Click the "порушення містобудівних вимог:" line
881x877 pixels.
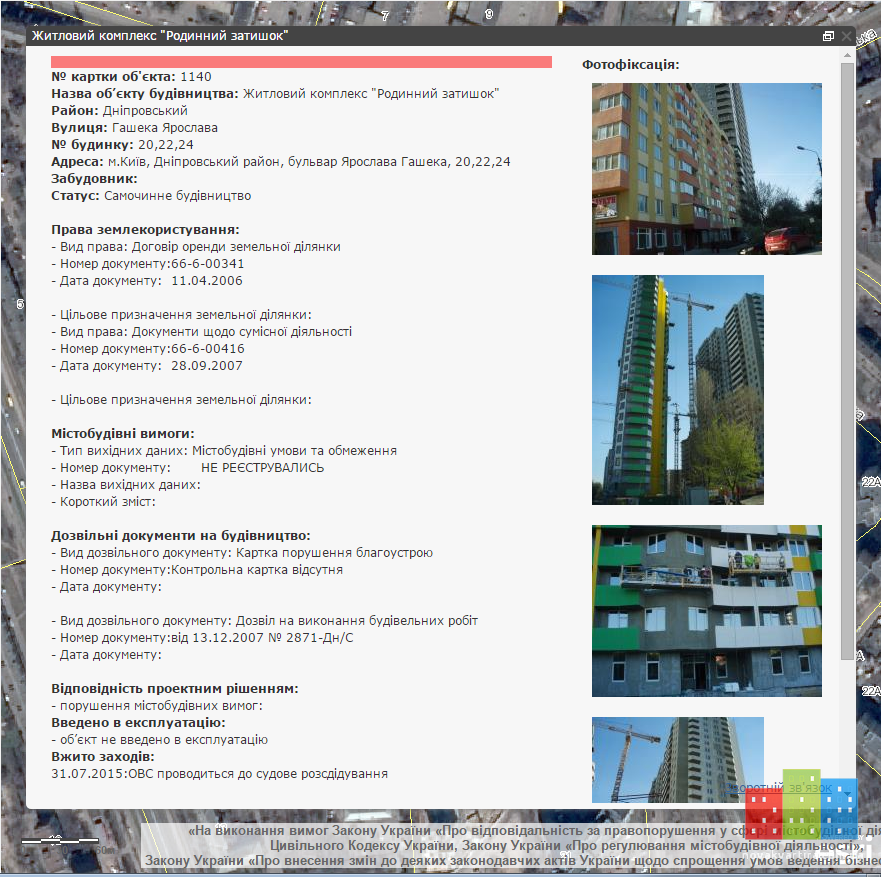pos(157,706)
